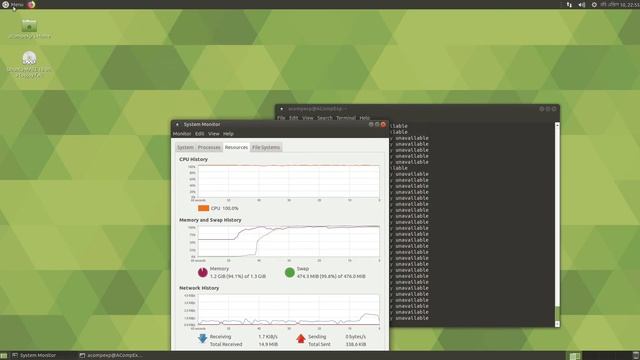
Task: Switch to the Processes tab
Action: click(209, 147)
